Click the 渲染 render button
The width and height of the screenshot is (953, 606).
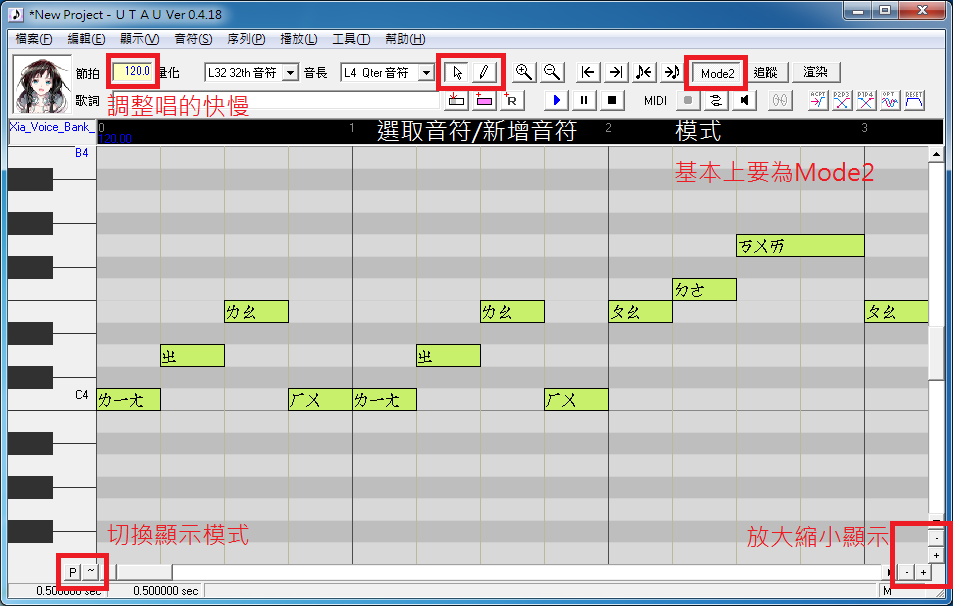click(x=816, y=72)
